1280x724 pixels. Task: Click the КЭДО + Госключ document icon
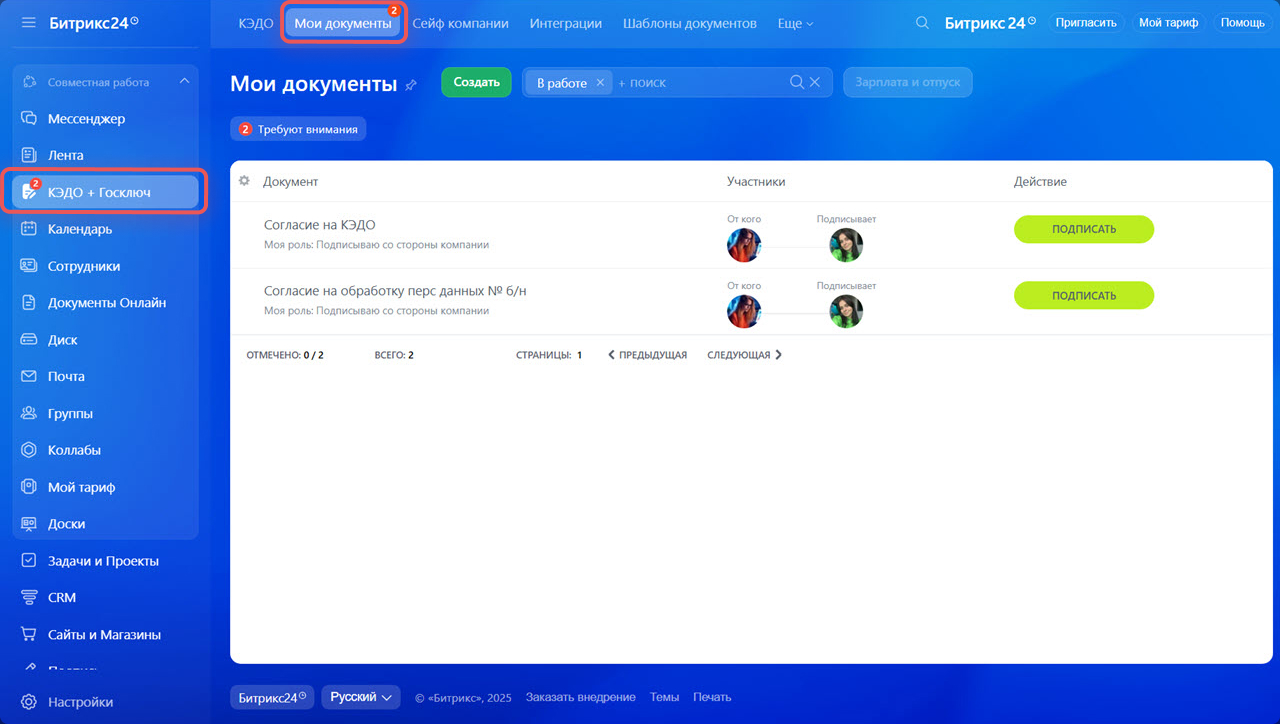[x=29, y=192]
